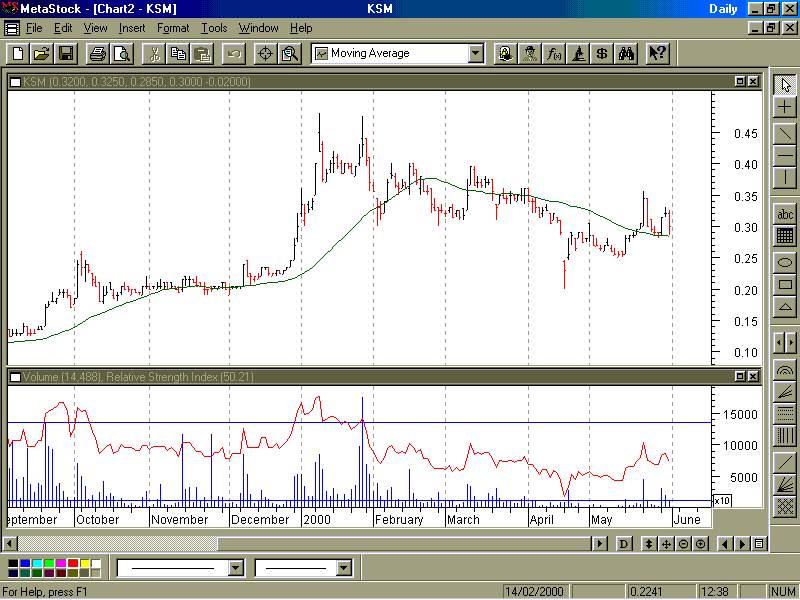Open the Insert menu
Viewport: 800px width, 600px height.
point(132,28)
